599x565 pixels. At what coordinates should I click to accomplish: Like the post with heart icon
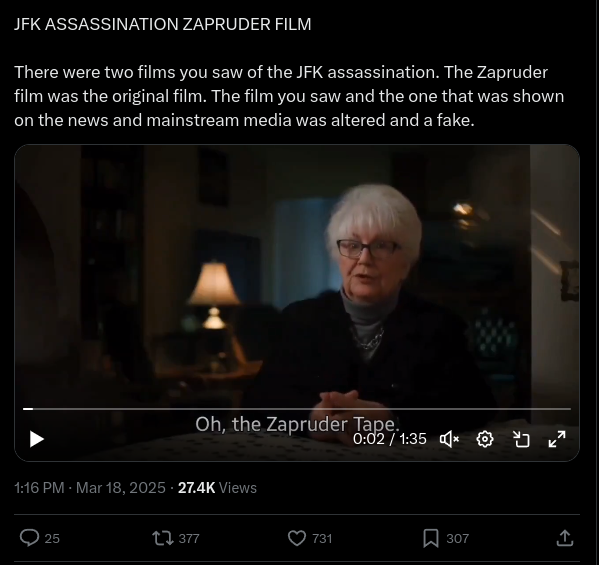(297, 538)
